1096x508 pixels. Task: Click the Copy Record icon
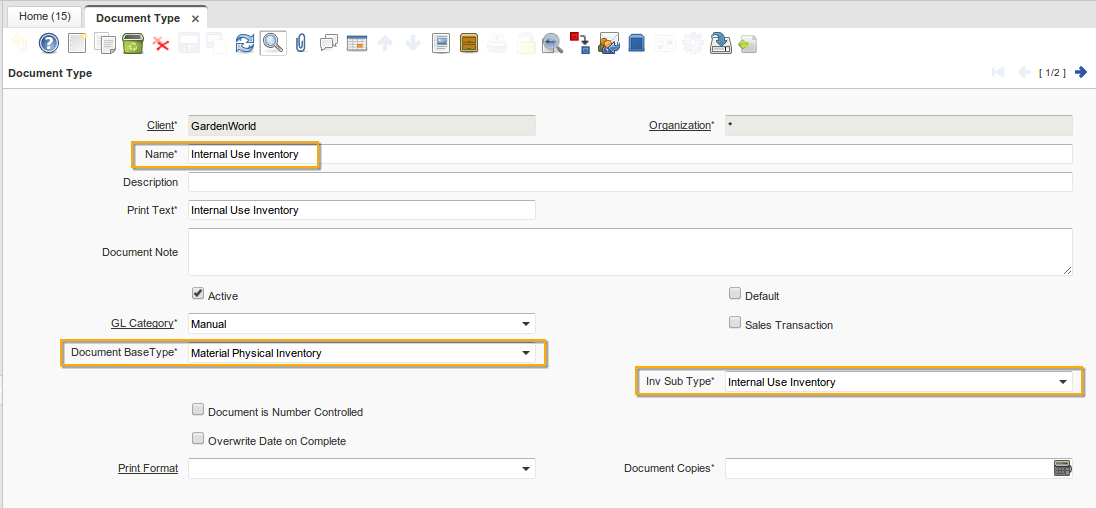(x=105, y=43)
